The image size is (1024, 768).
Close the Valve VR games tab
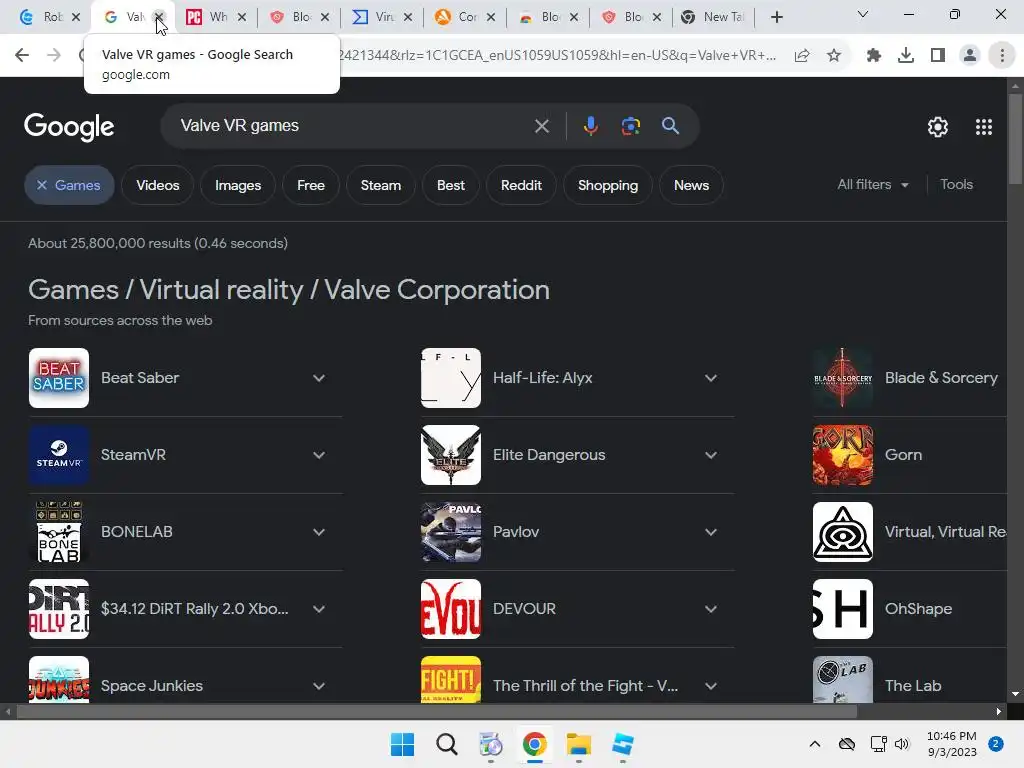coord(159,17)
